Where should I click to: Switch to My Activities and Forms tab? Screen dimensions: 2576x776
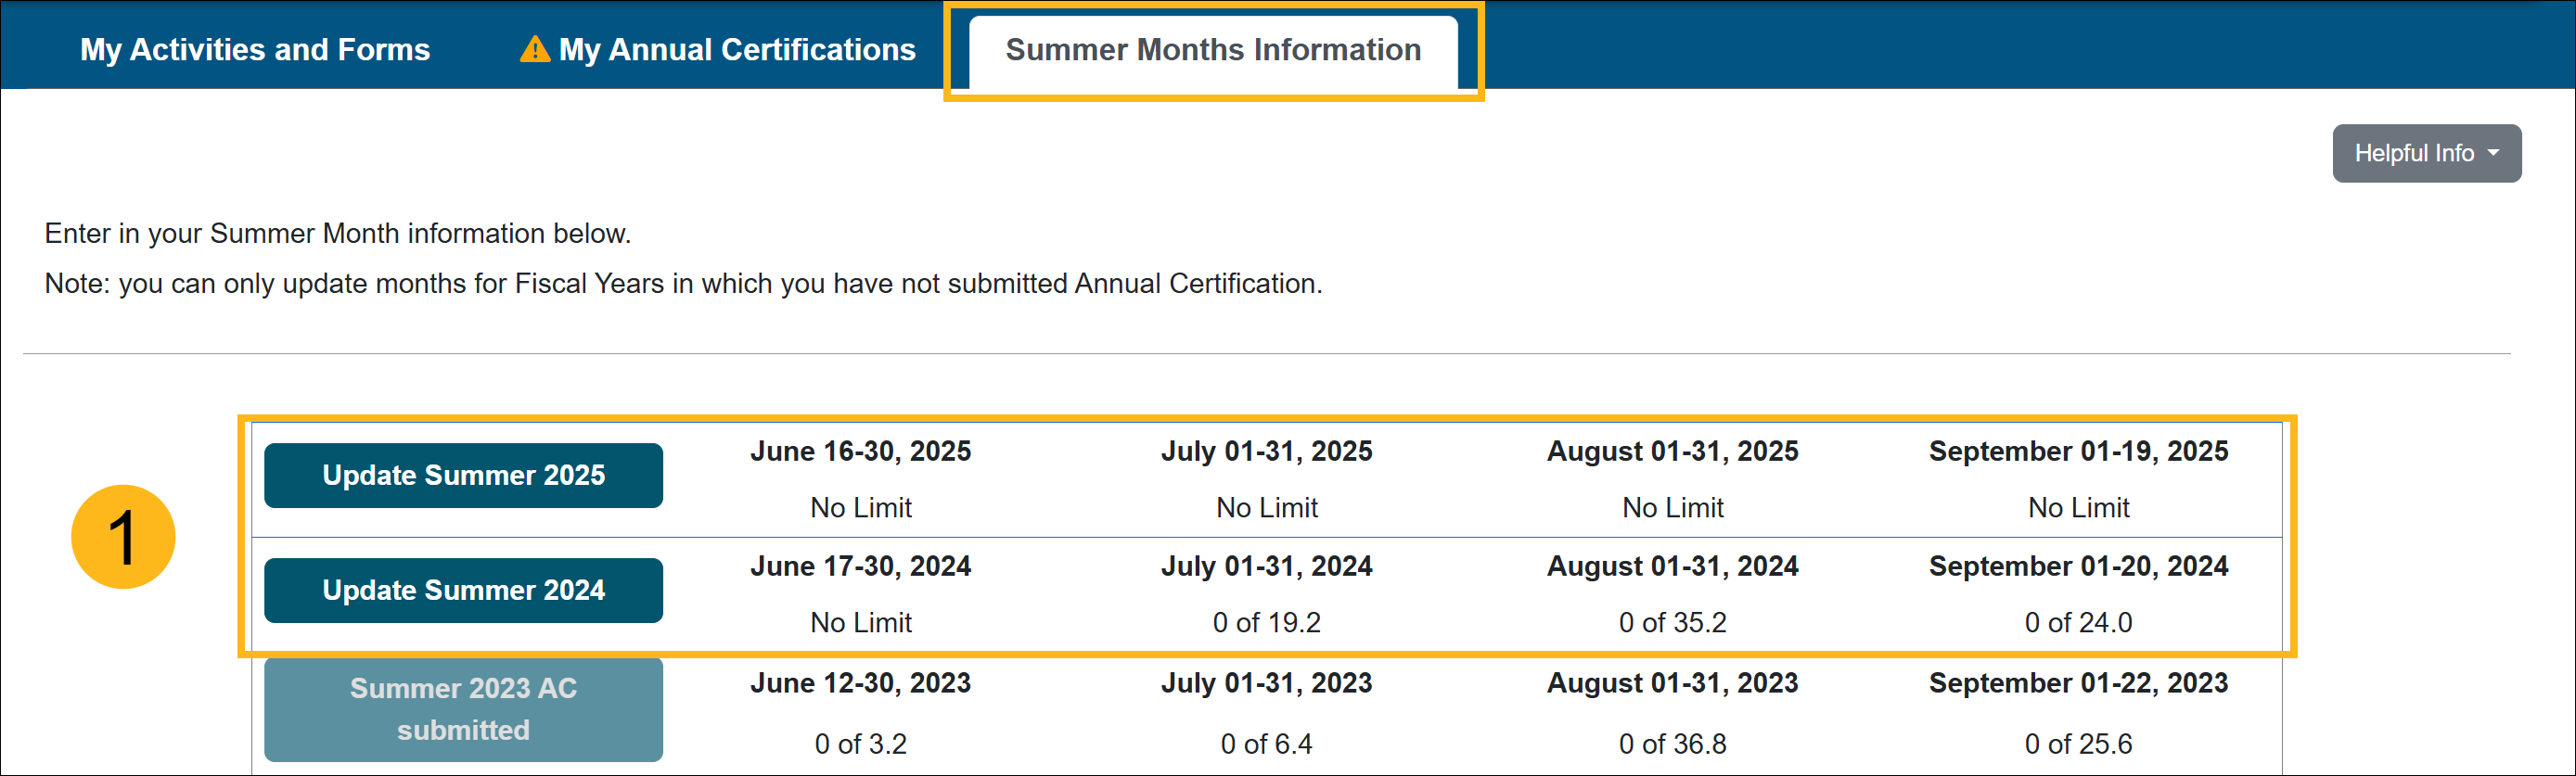(255, 49)
